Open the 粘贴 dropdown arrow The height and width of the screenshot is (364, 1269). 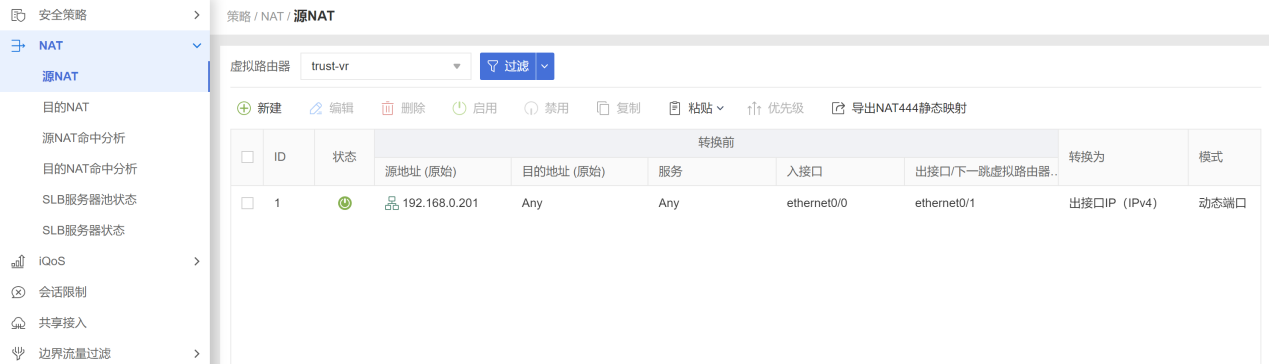tap(720, 108)
